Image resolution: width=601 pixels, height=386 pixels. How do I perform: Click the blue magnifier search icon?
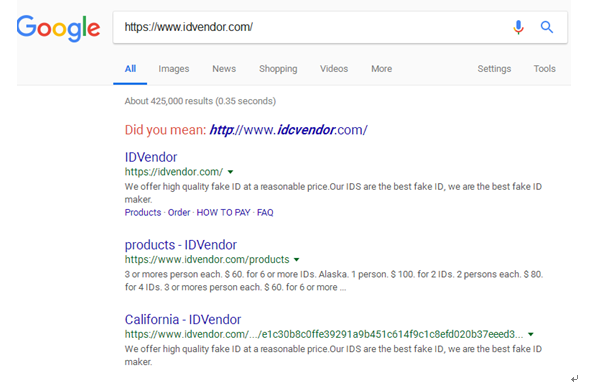[547, 27]
